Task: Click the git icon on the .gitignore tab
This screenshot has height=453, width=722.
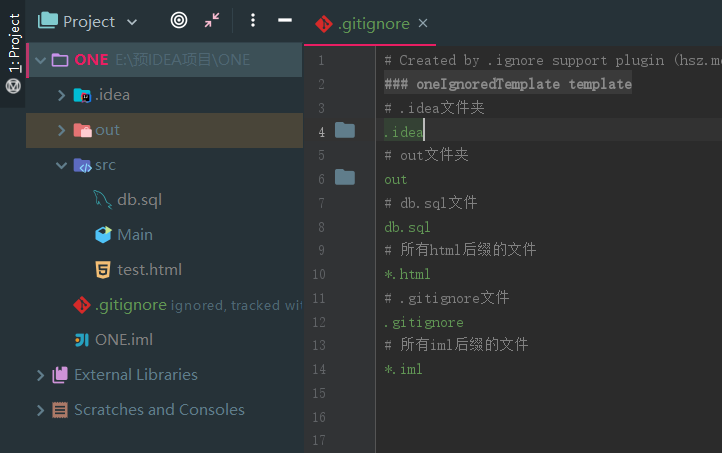Action: point(324,24)
